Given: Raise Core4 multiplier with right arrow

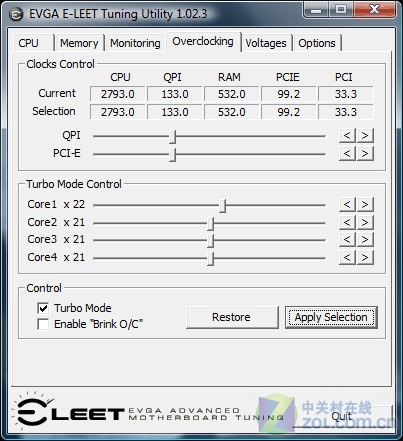Looking at the screenshot, I should click(x=365, y=257).
